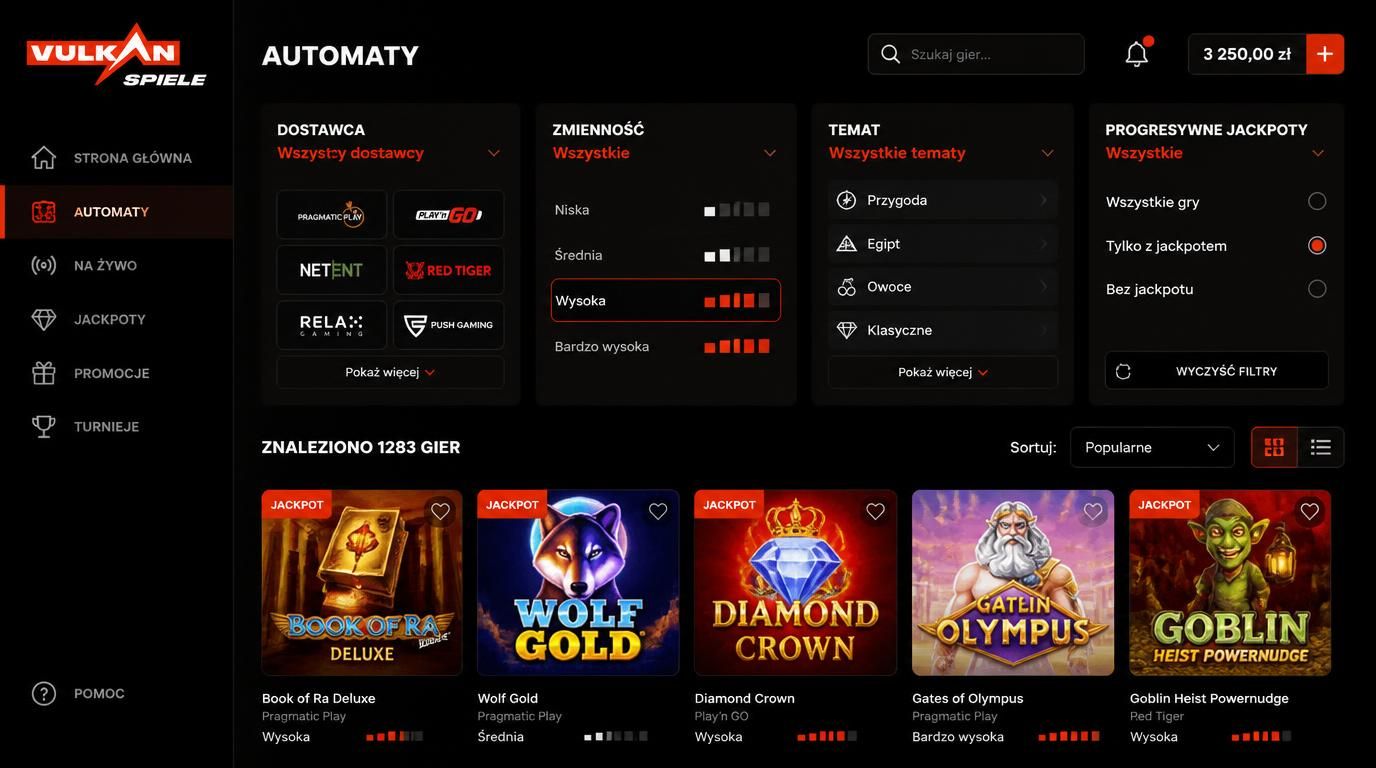Select the Tylko z jackpotem radio
Image resolution: width=1376 pixels, height=768 pixels.
click(x=1317, y=245)
